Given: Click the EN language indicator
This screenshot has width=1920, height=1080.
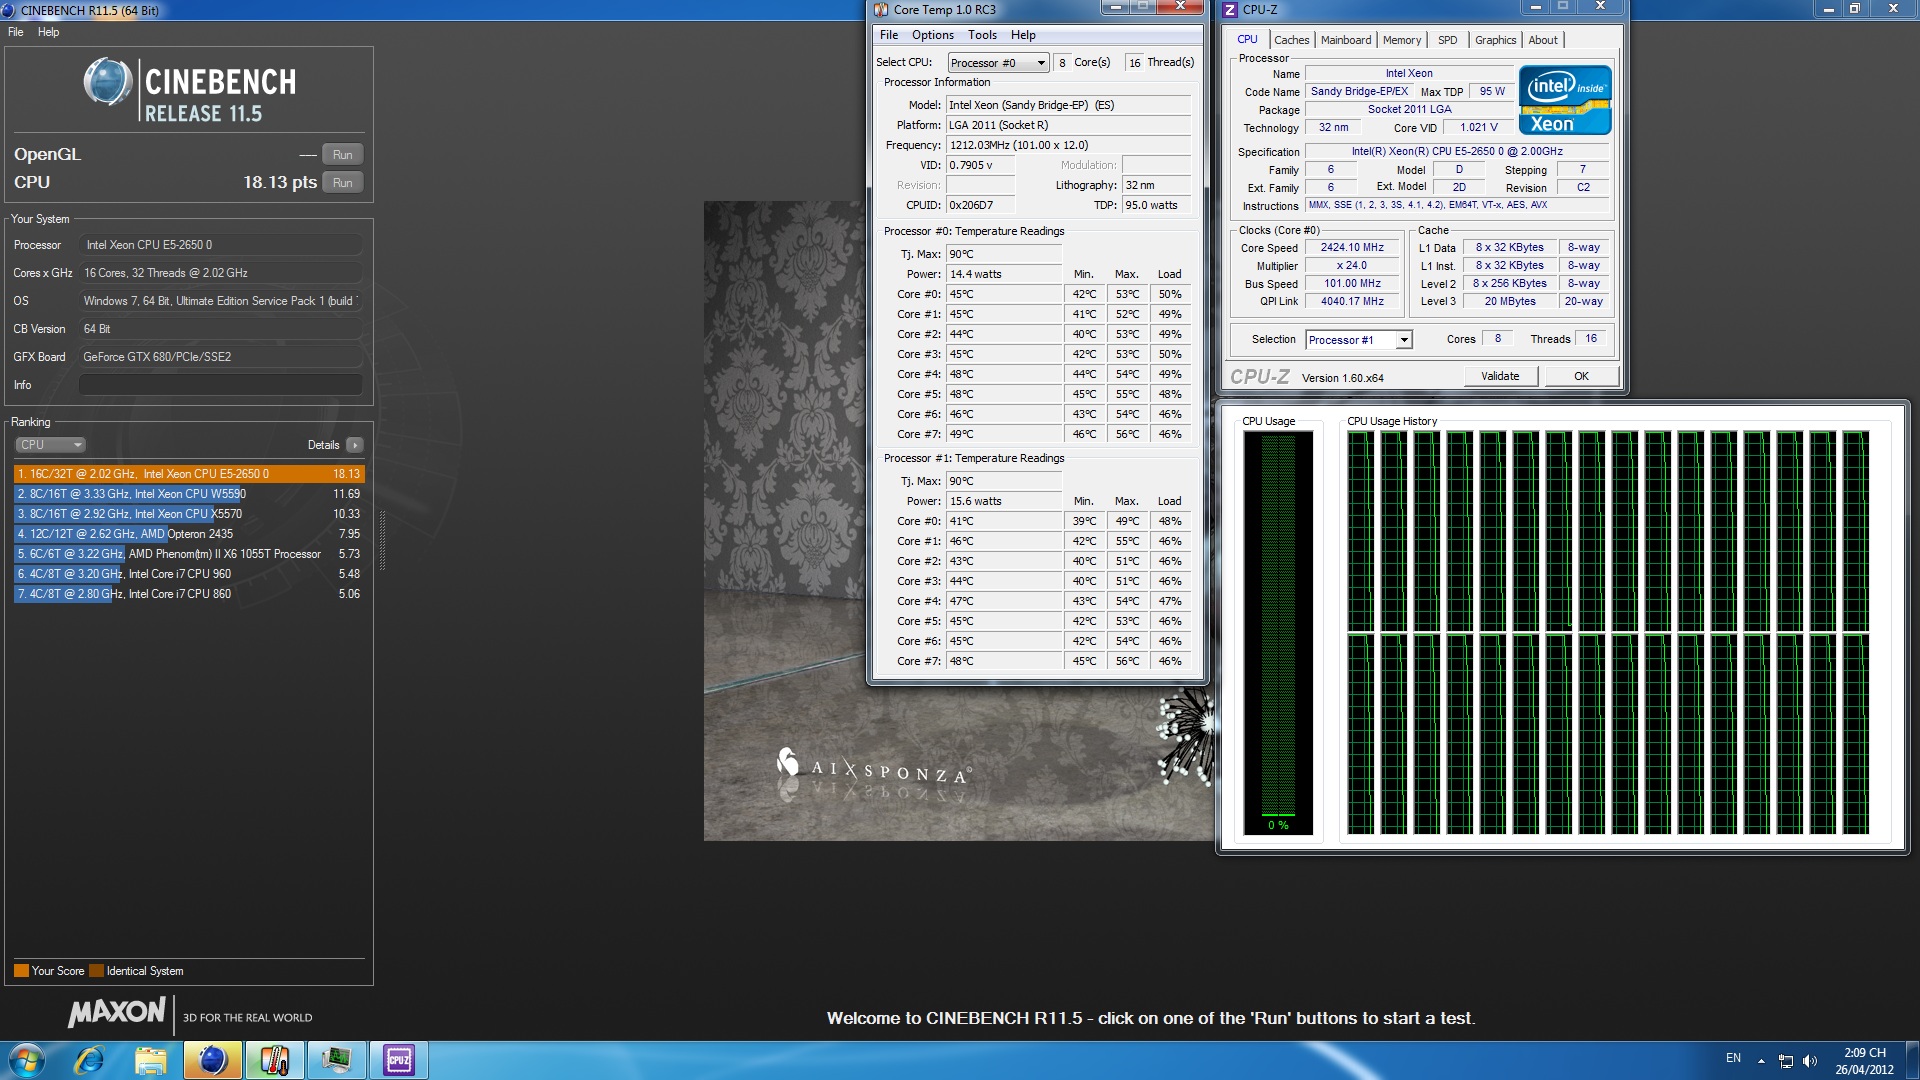Looking at the screenshot, I should [x=1733, y=1058].
